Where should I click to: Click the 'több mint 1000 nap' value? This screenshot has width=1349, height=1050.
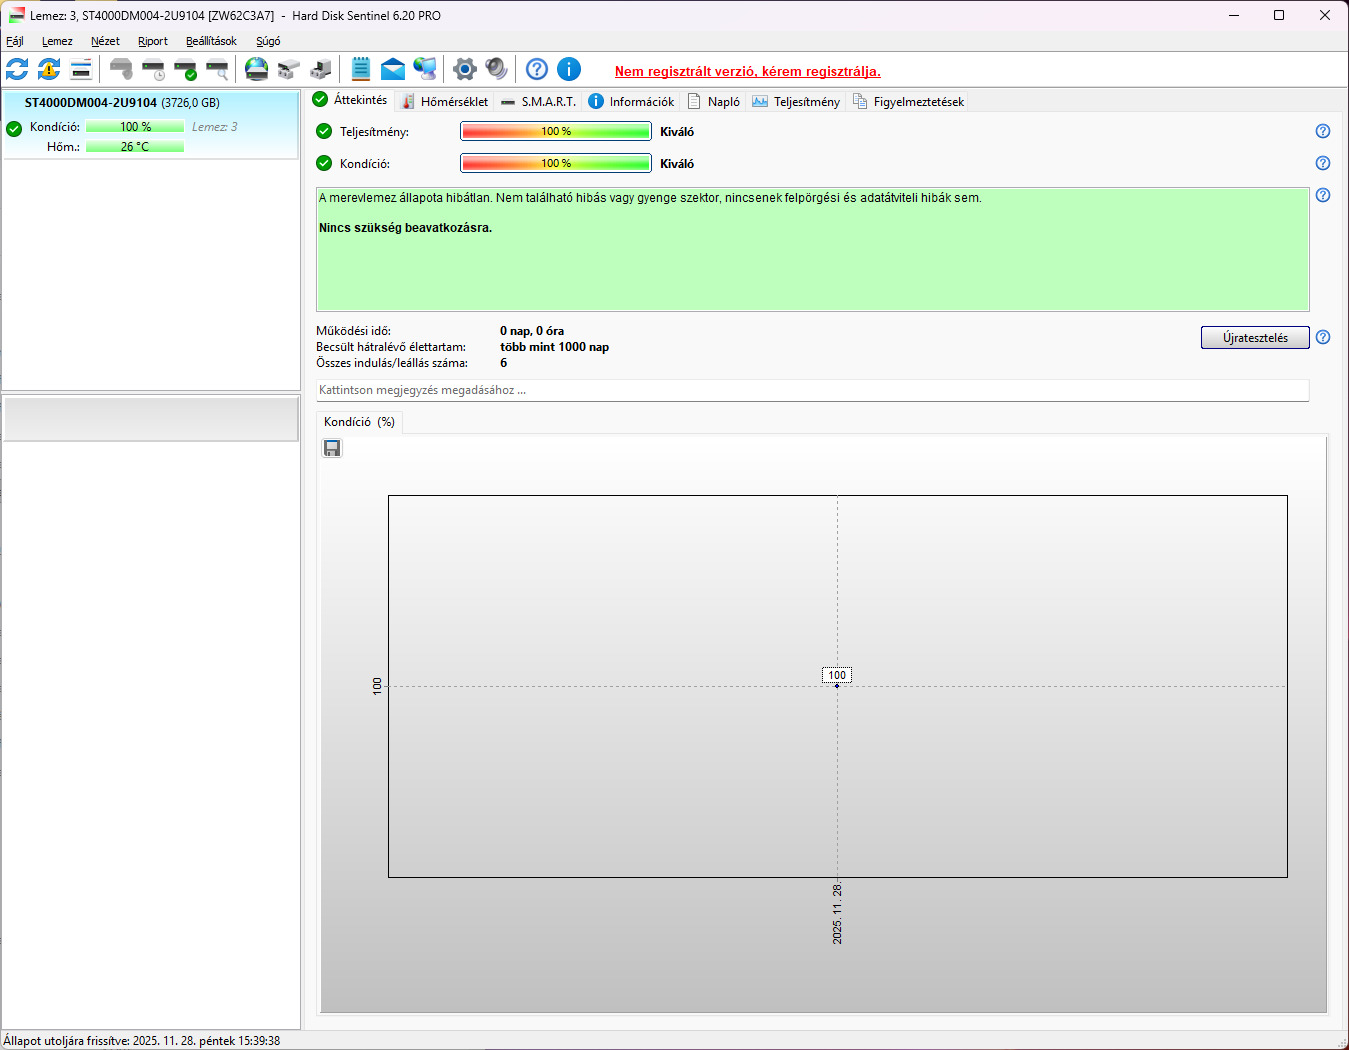point(554,347)
